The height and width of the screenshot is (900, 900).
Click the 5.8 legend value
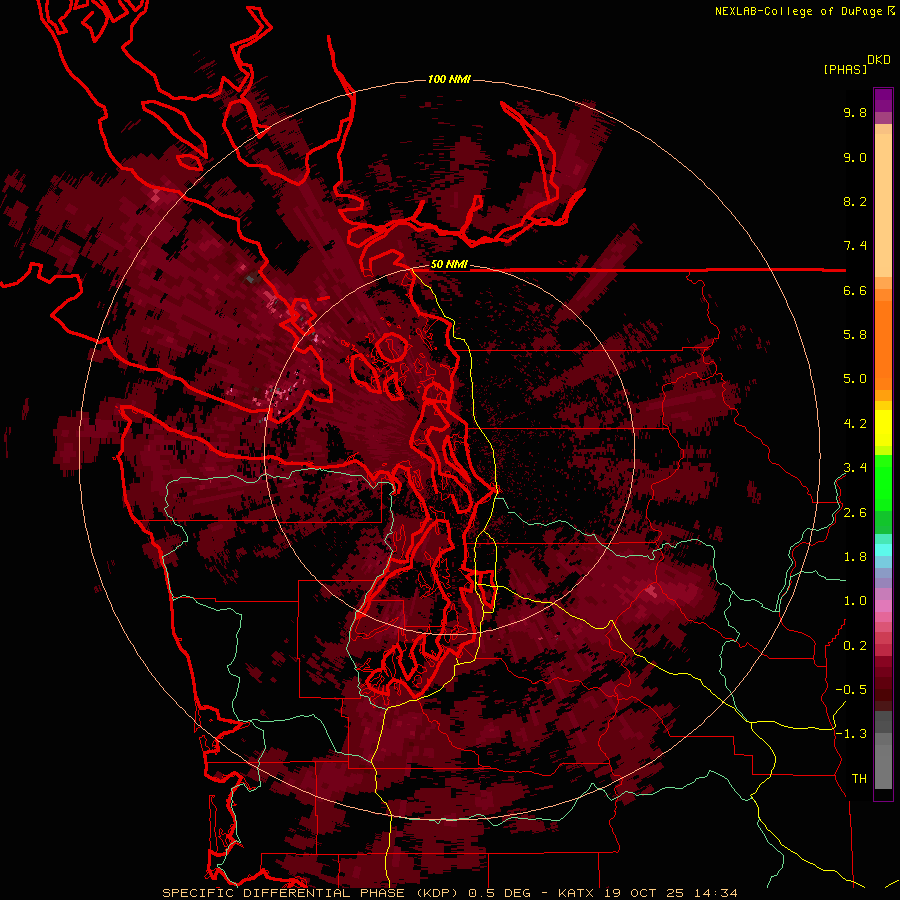click(855, 335)
